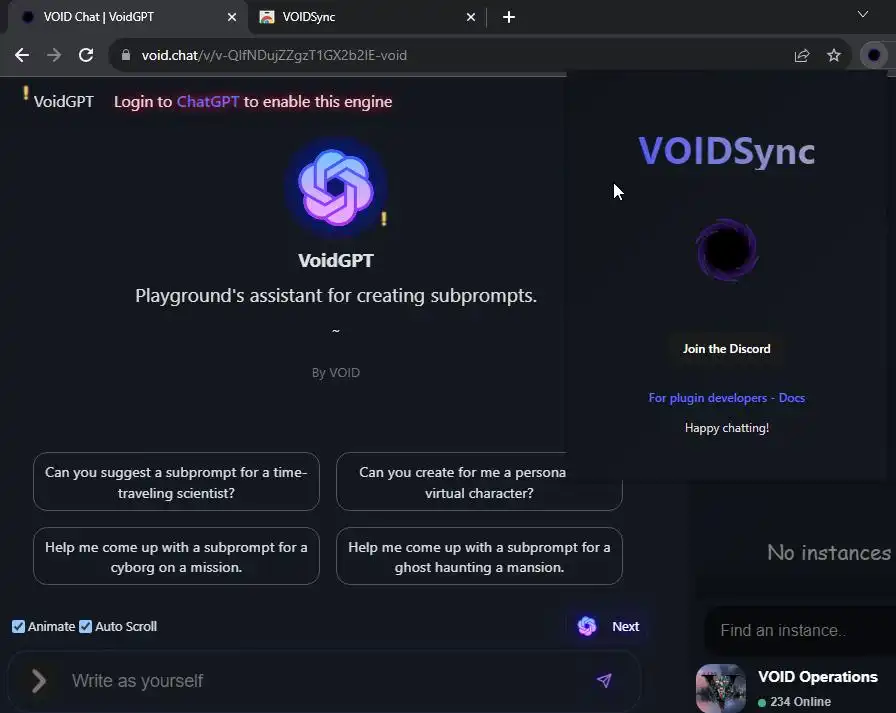Screen dimensions: 896x713
Task: Open the ChatGPT login link
Action: pyautogui.click(x=208, y=102)
